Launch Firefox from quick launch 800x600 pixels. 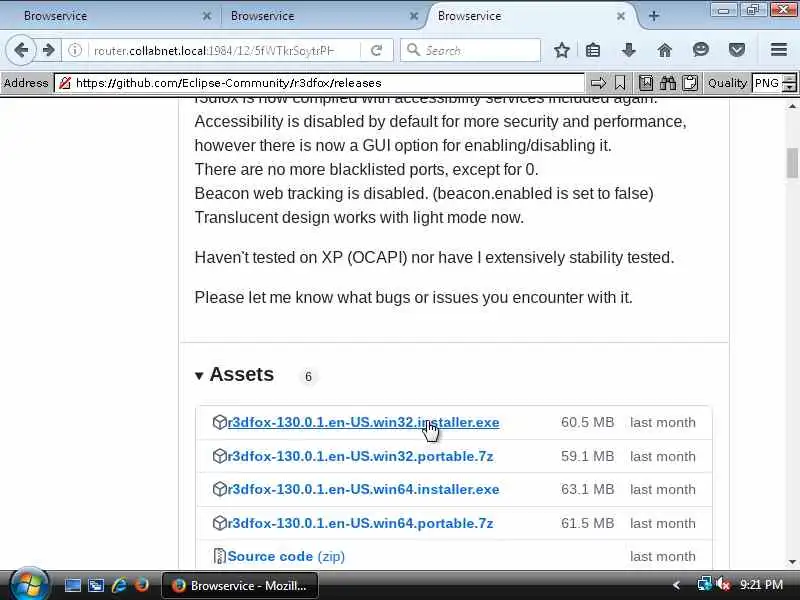coord(141,585)
